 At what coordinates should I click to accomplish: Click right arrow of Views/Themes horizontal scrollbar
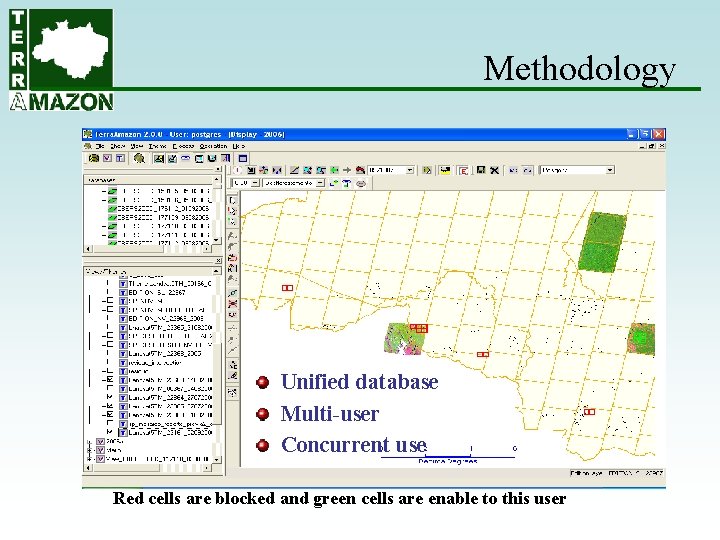point(207,468)
